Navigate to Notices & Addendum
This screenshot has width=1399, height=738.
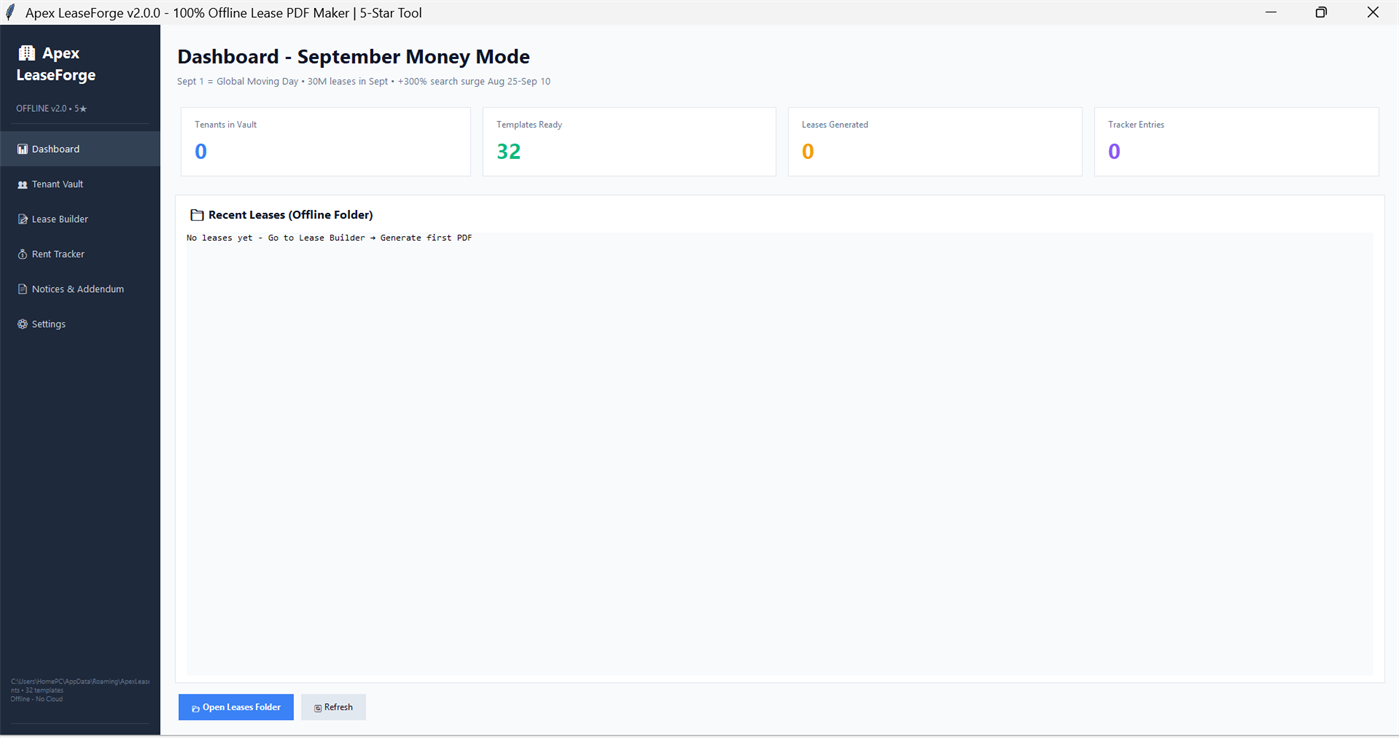click(80, 289)
